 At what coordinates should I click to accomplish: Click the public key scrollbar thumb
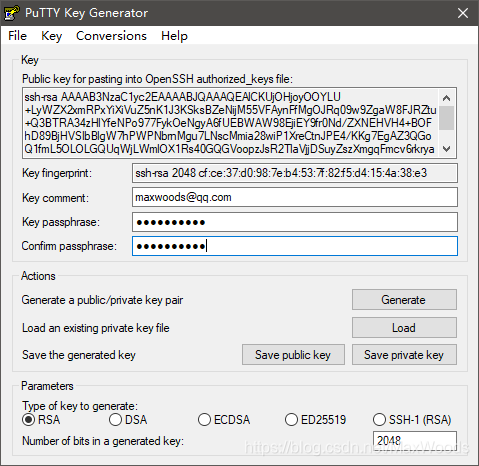pos(447,118)
